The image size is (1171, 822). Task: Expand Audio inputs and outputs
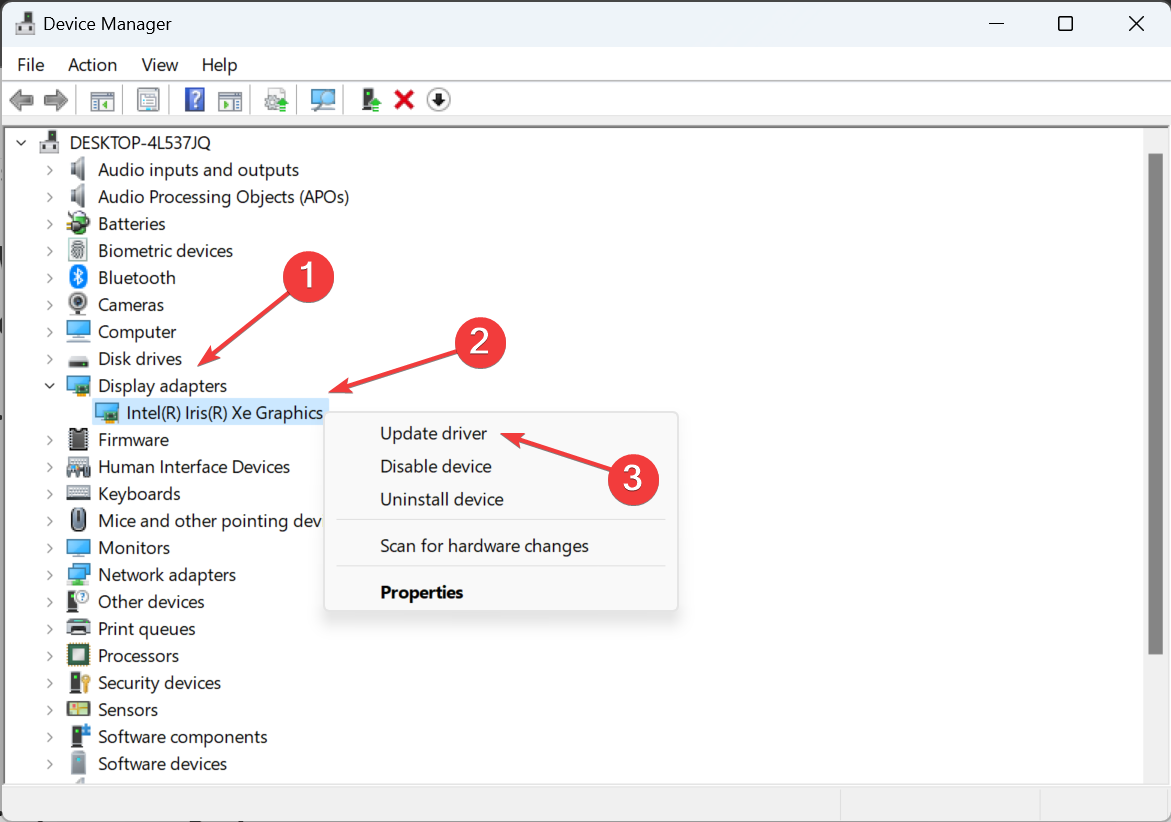tap(49, 169)
